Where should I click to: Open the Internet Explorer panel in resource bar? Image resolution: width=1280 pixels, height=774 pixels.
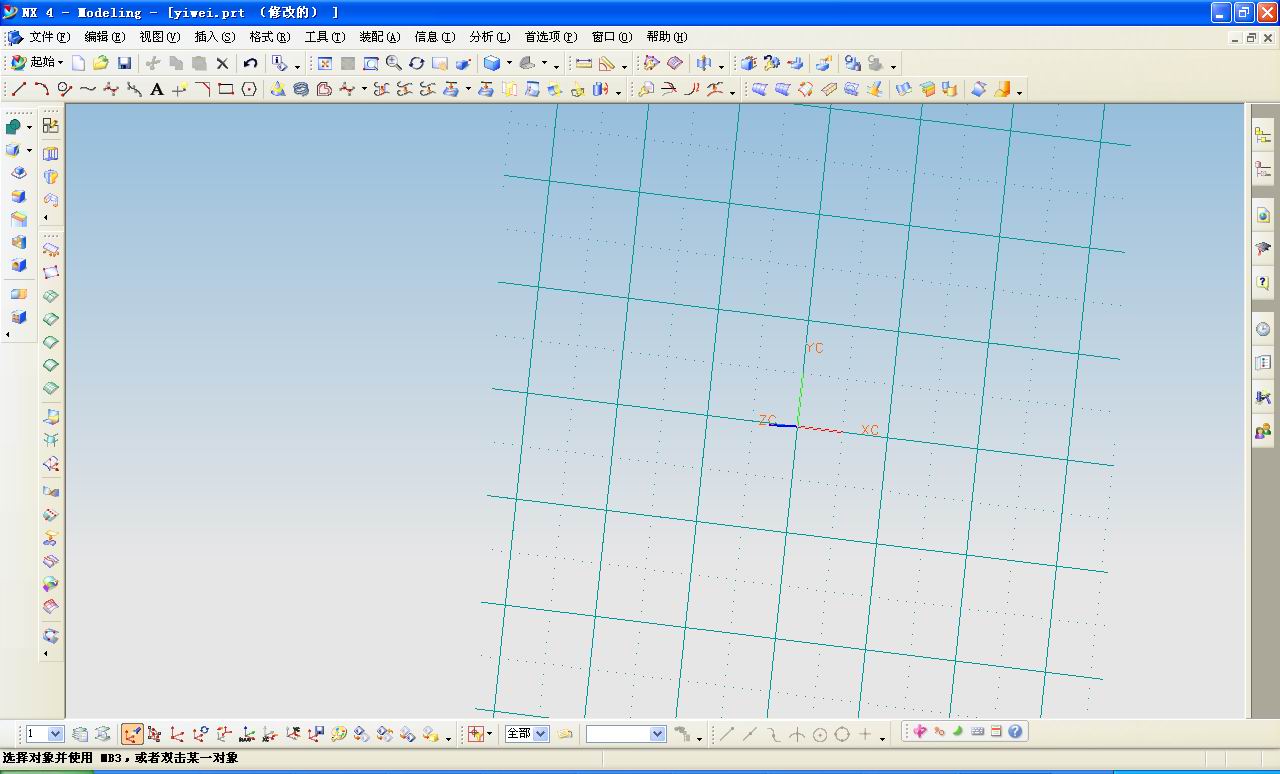(1263, 215)
